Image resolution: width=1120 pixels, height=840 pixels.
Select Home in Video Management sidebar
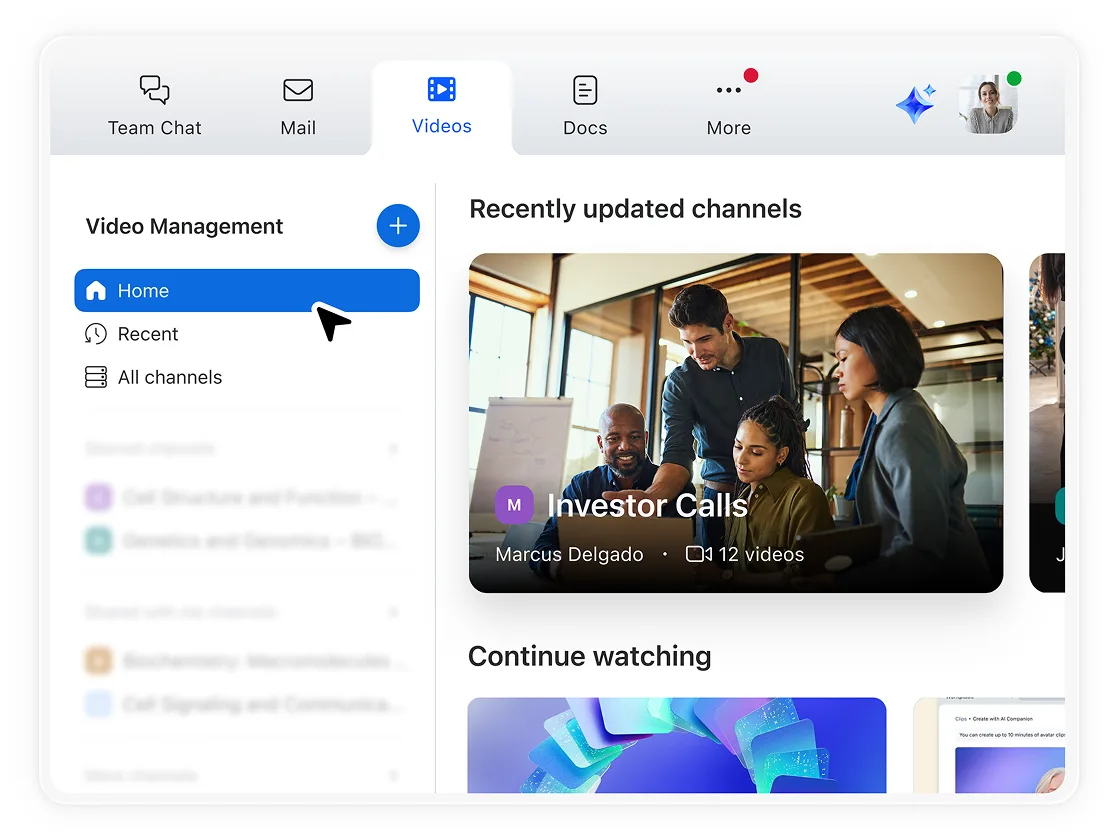pyautogui.click(x=246, y=291)
